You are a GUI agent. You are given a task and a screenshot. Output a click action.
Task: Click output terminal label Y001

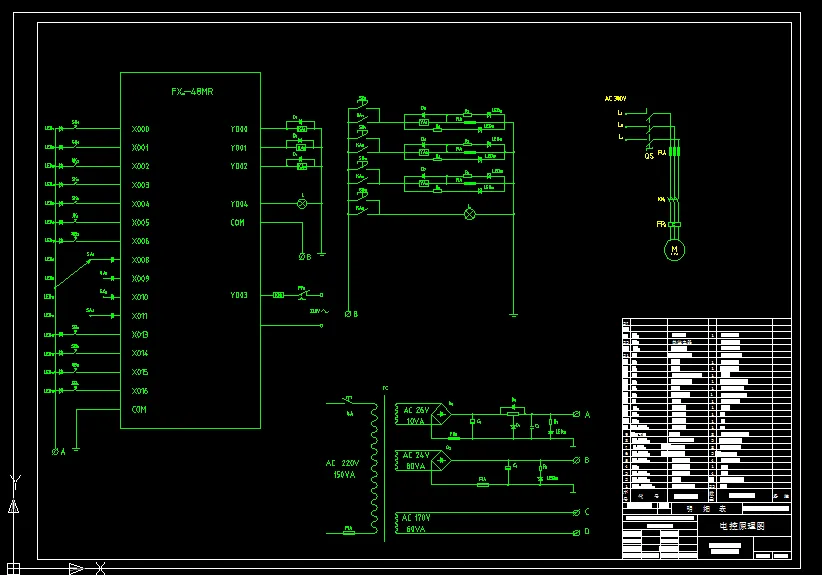coord(239,148)
